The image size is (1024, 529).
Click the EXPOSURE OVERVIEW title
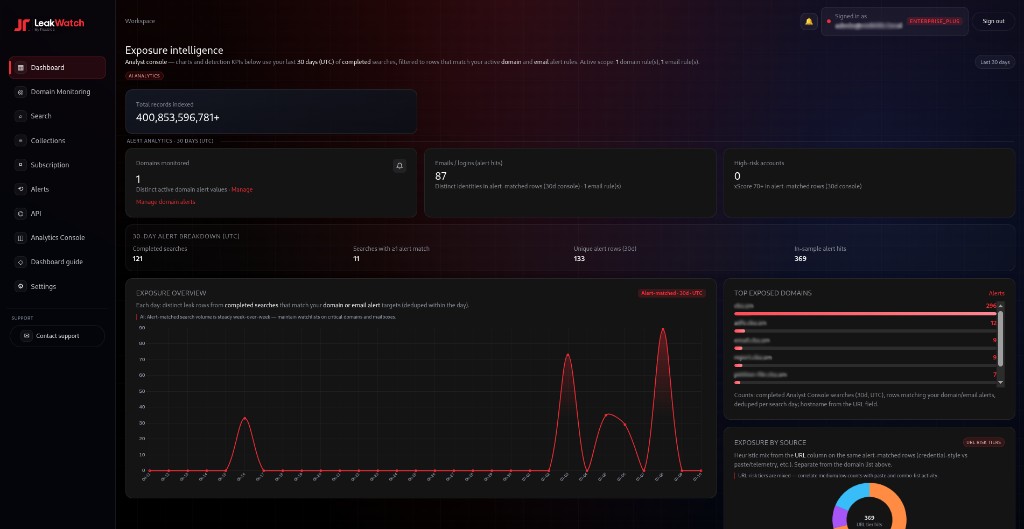[x=171, y=293]
